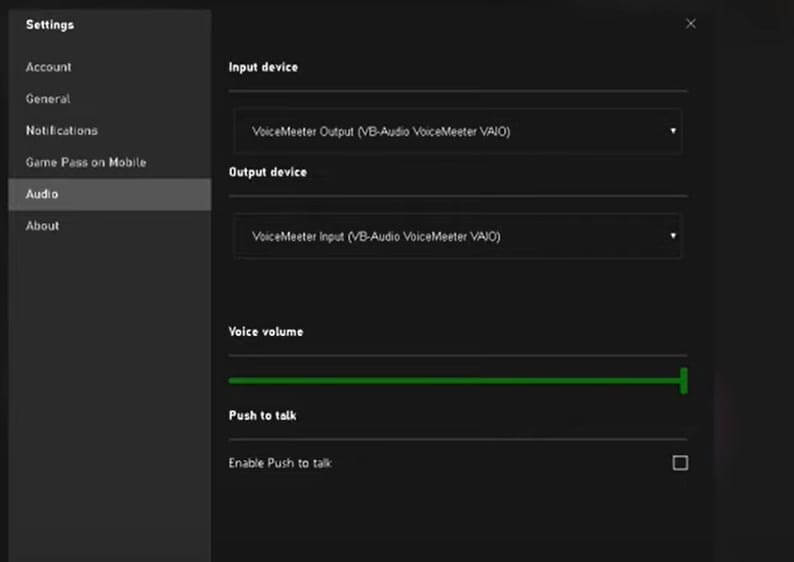The height and width of the screenshot is (562, 794).
Task: Go to the Notifications settings
Action: [x=62, y=131]
